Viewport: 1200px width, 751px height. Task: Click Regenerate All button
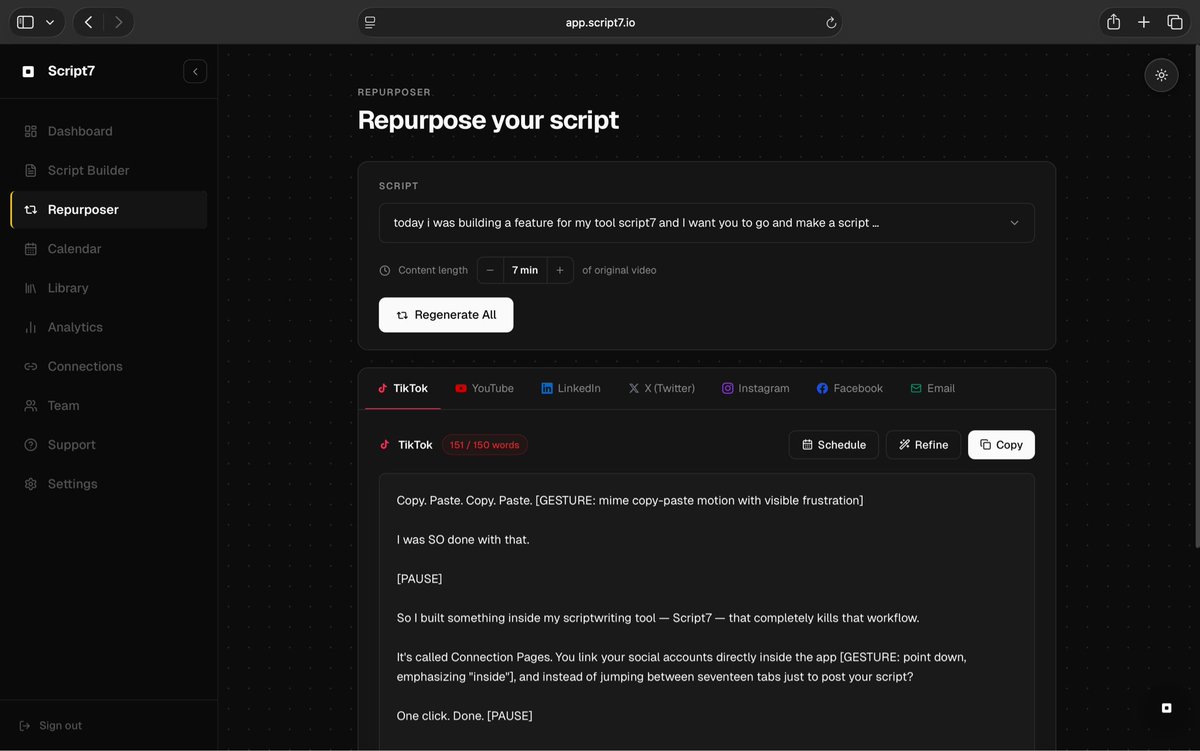click(446, 315)
